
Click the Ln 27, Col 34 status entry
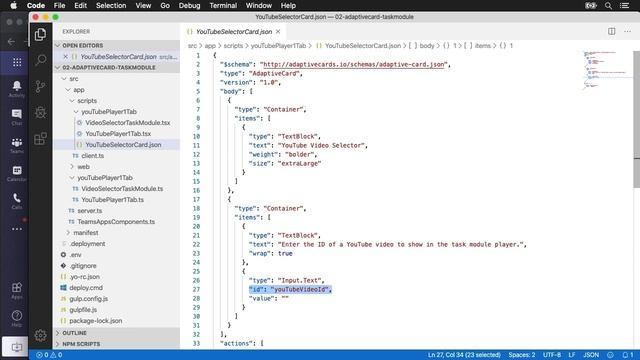[464, 355]
